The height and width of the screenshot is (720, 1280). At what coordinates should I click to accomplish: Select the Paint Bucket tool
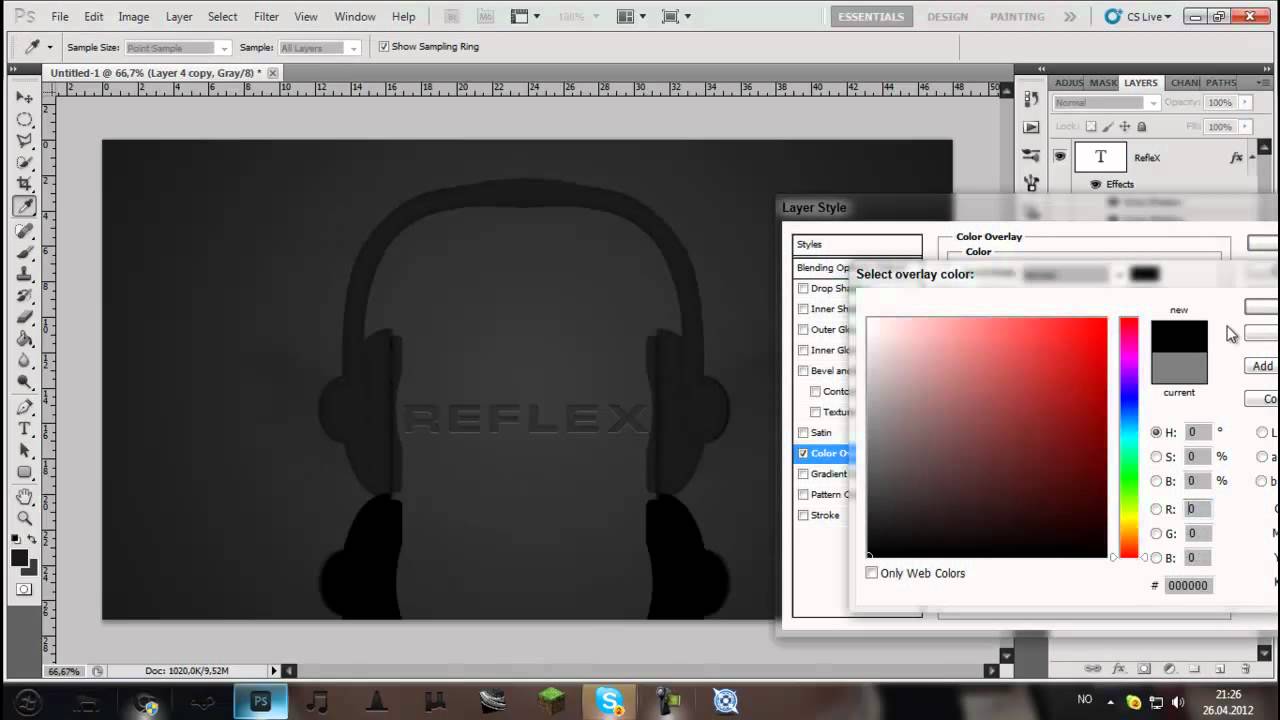pyautogui.click(x=25, y=340)
